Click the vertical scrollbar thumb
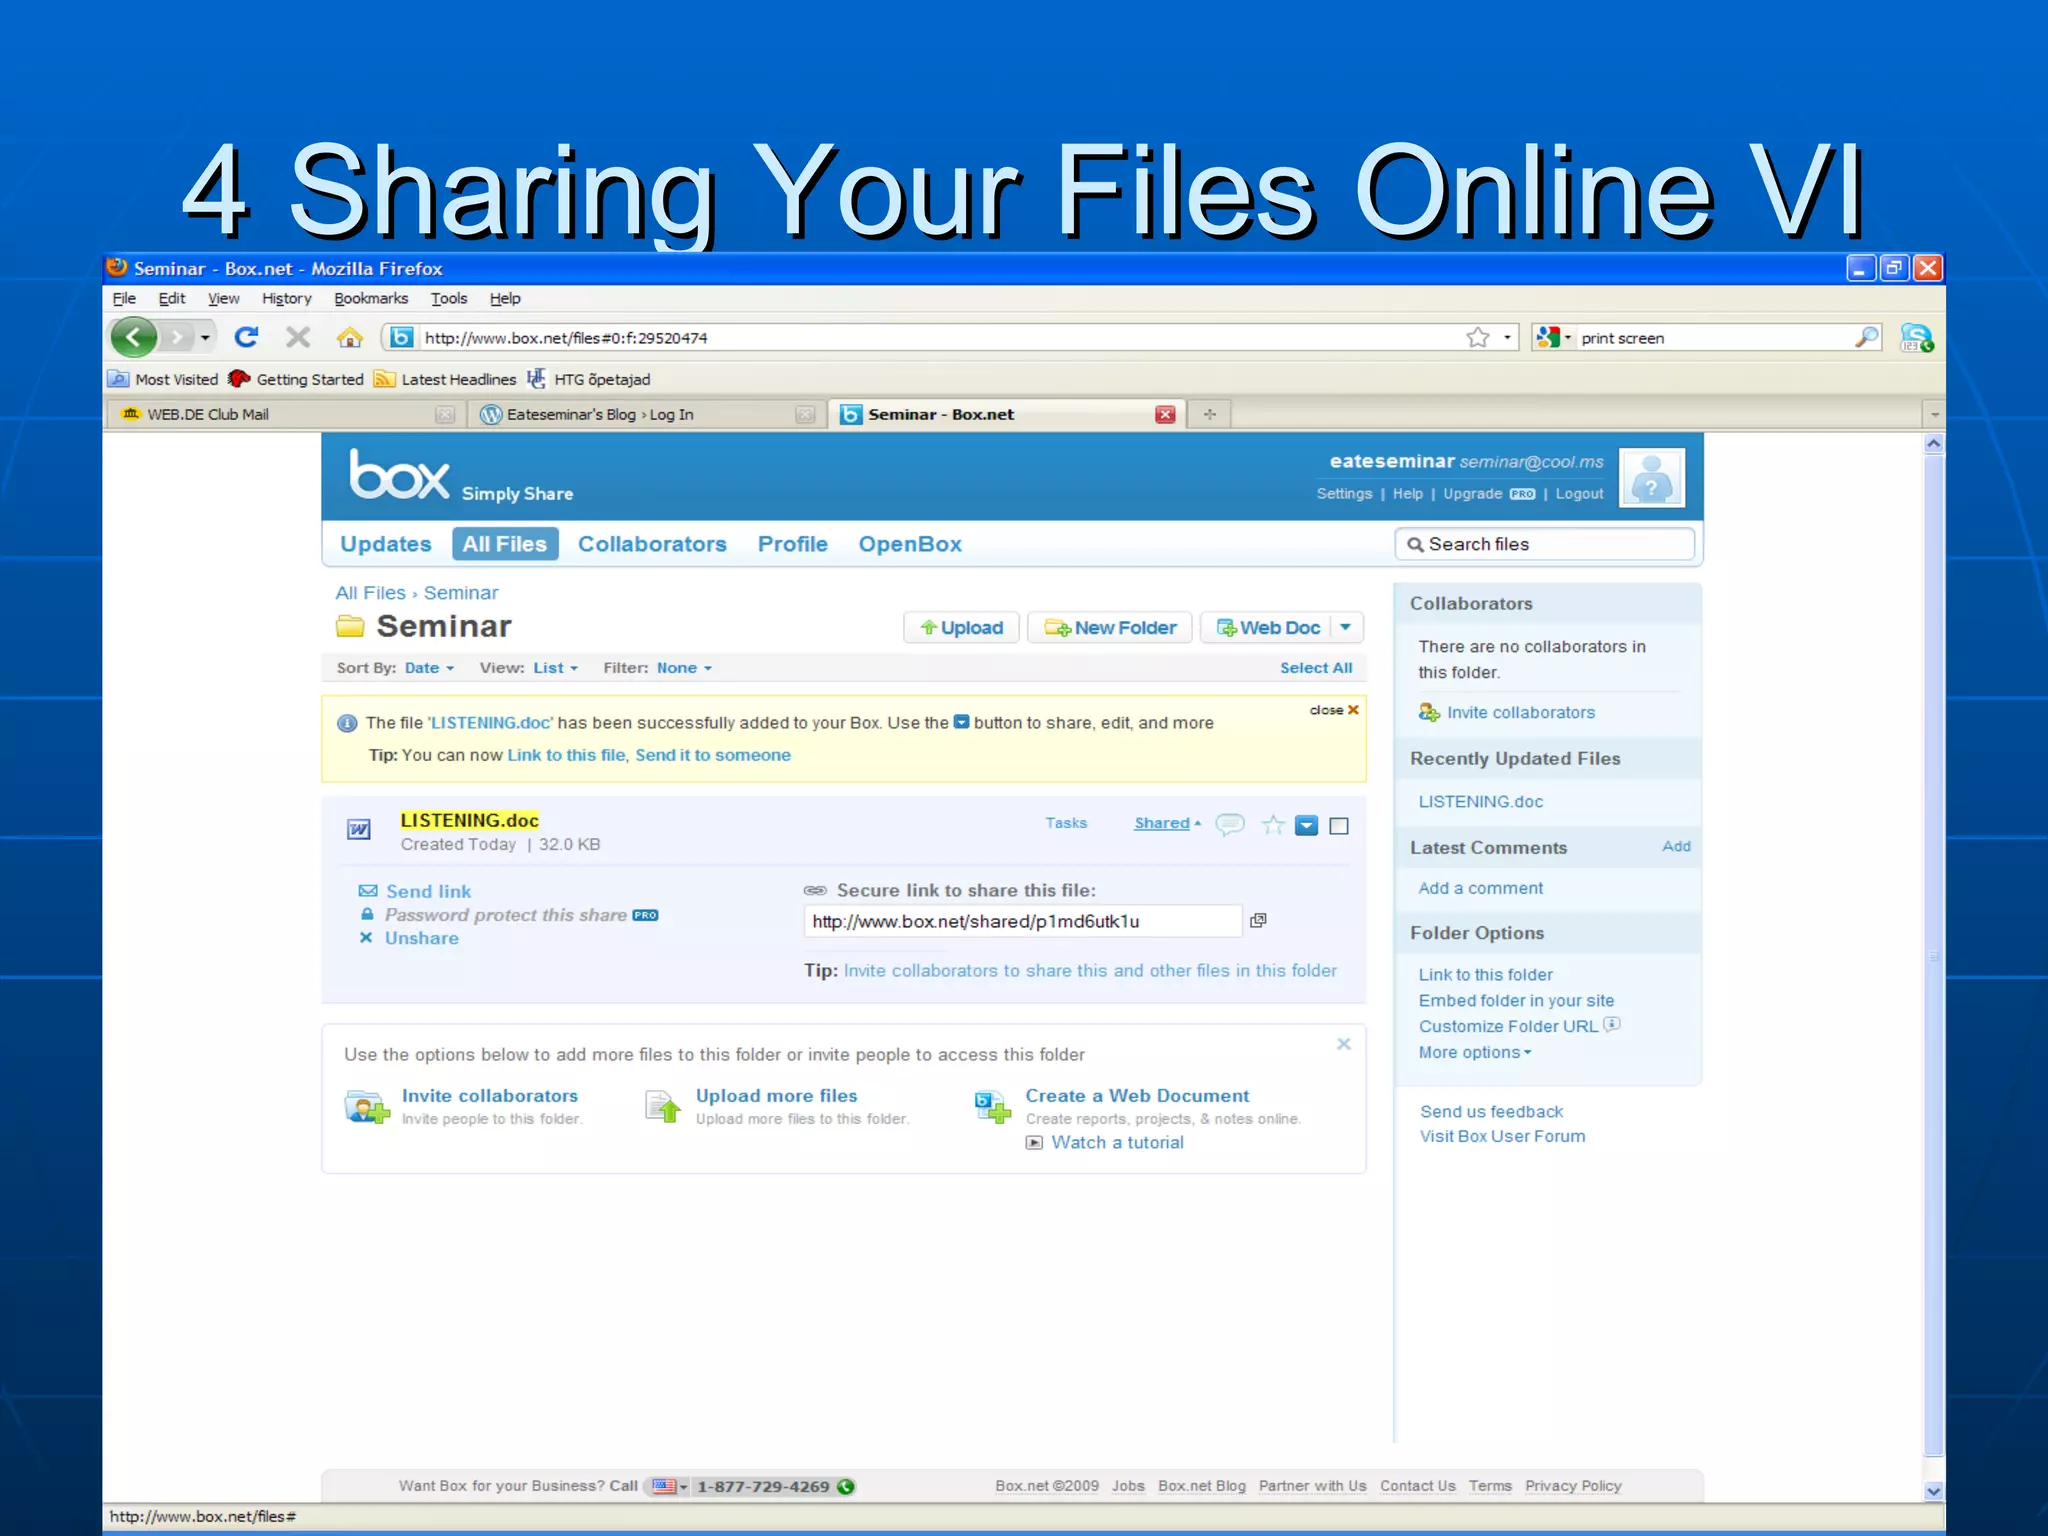The image size is (2048, 1536). (x=1934, y=955)
